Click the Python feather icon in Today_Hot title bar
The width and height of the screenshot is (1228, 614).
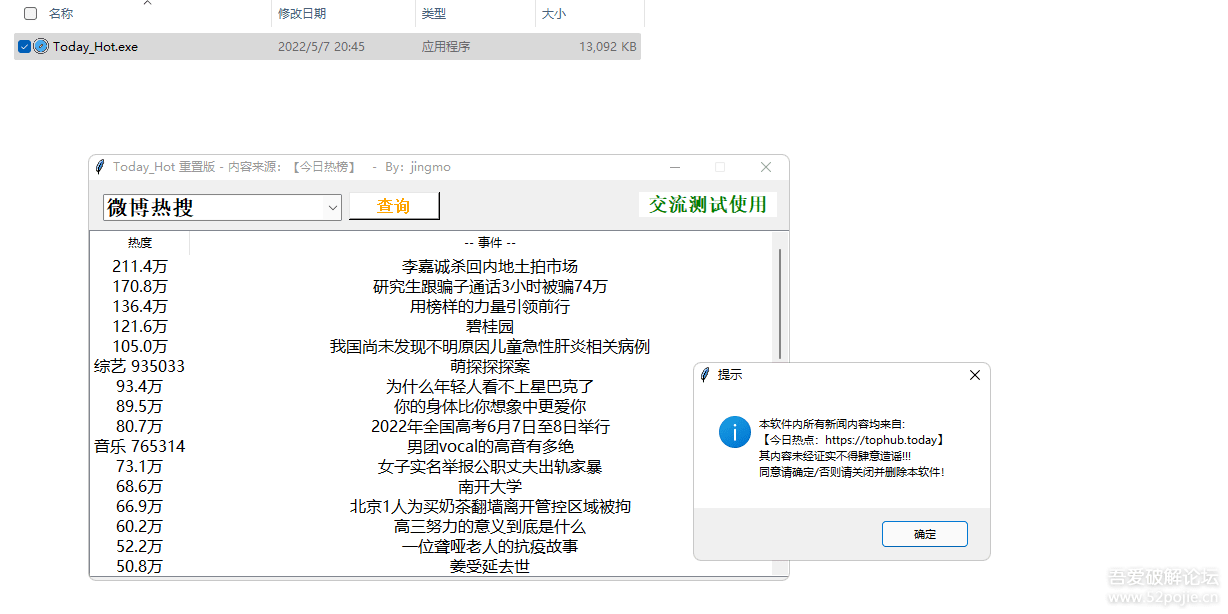pos(99,166)
